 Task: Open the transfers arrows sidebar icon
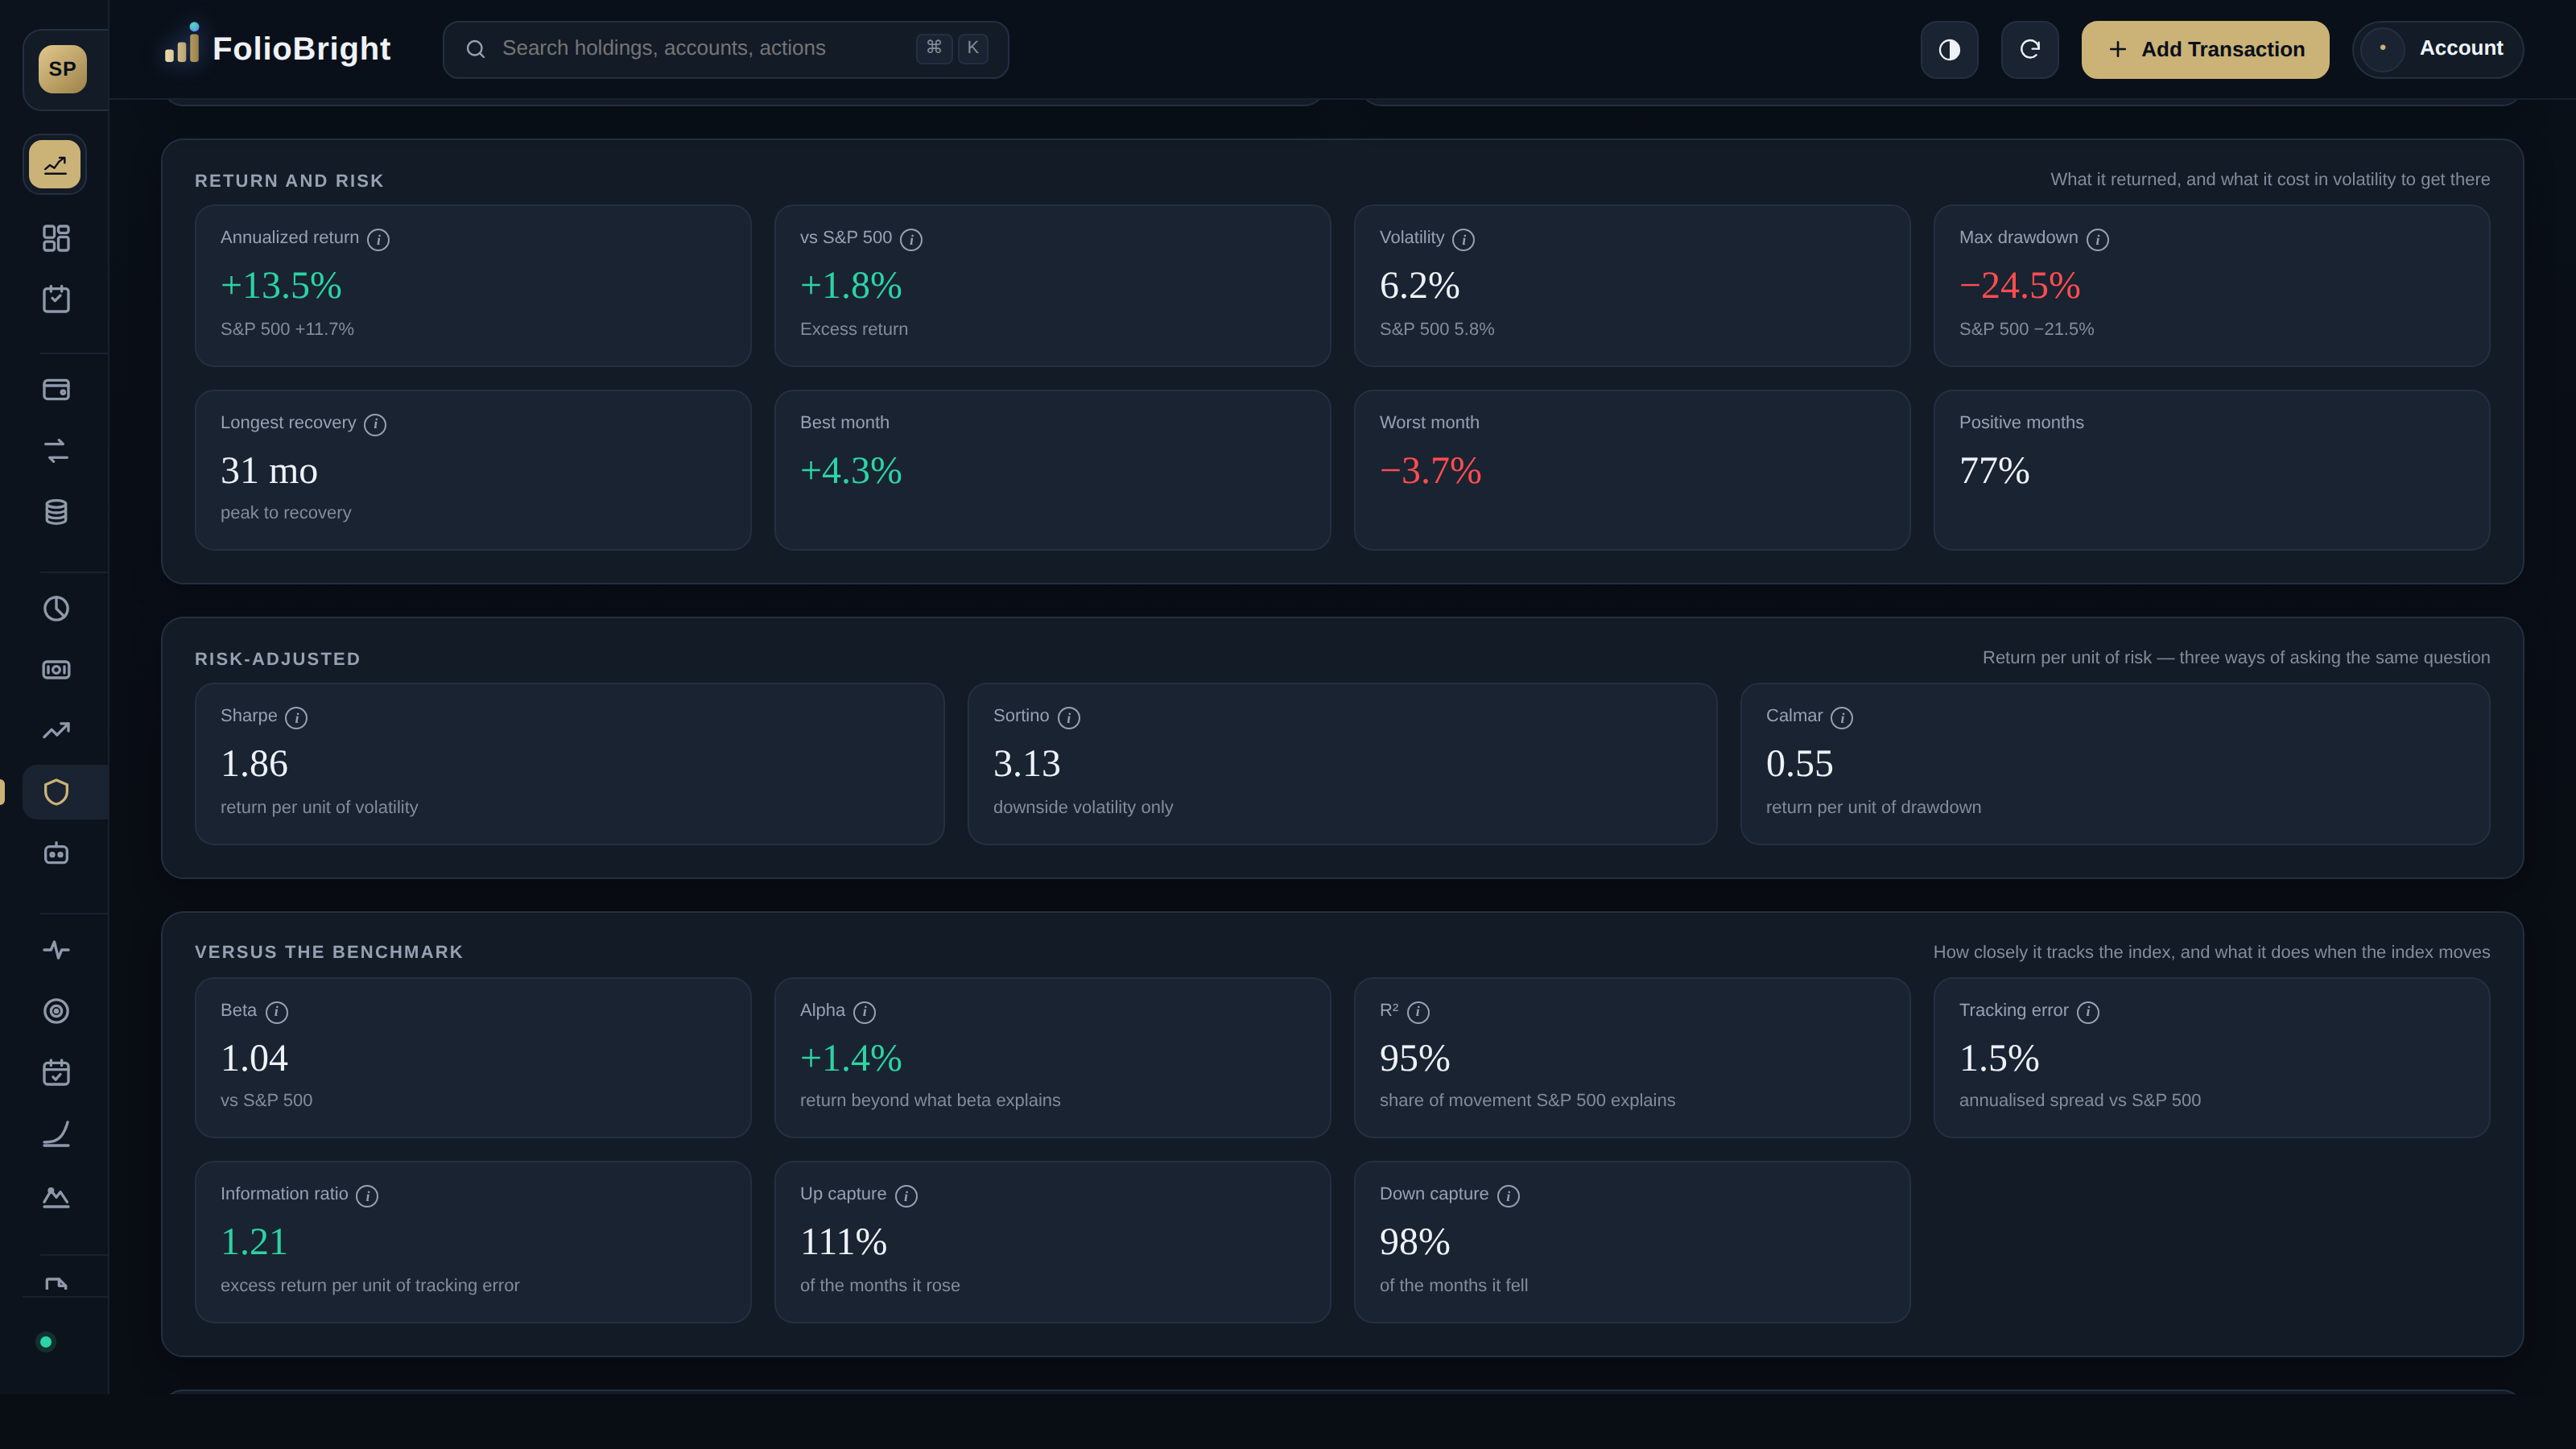[56, 451]
